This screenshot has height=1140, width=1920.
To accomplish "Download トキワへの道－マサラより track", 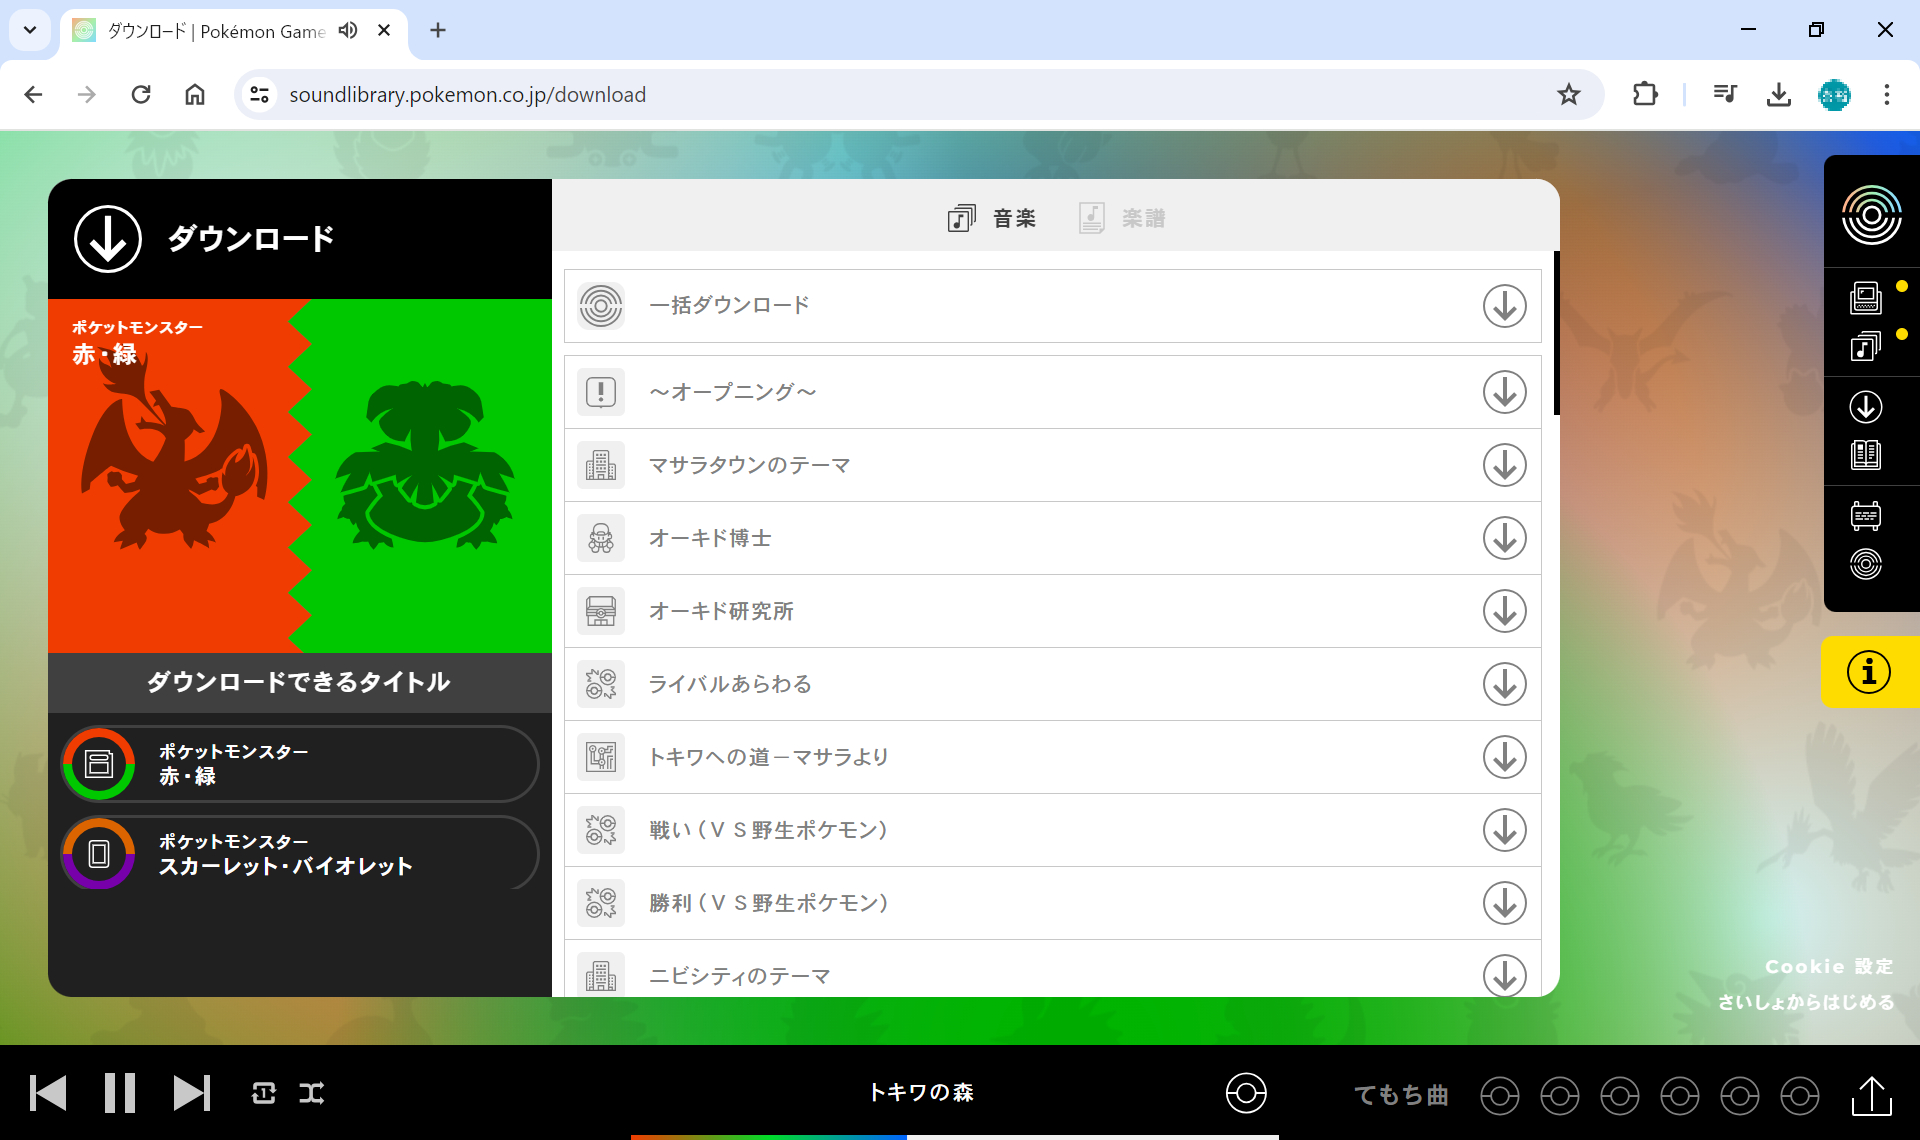I will click(x=1504, y=757).
